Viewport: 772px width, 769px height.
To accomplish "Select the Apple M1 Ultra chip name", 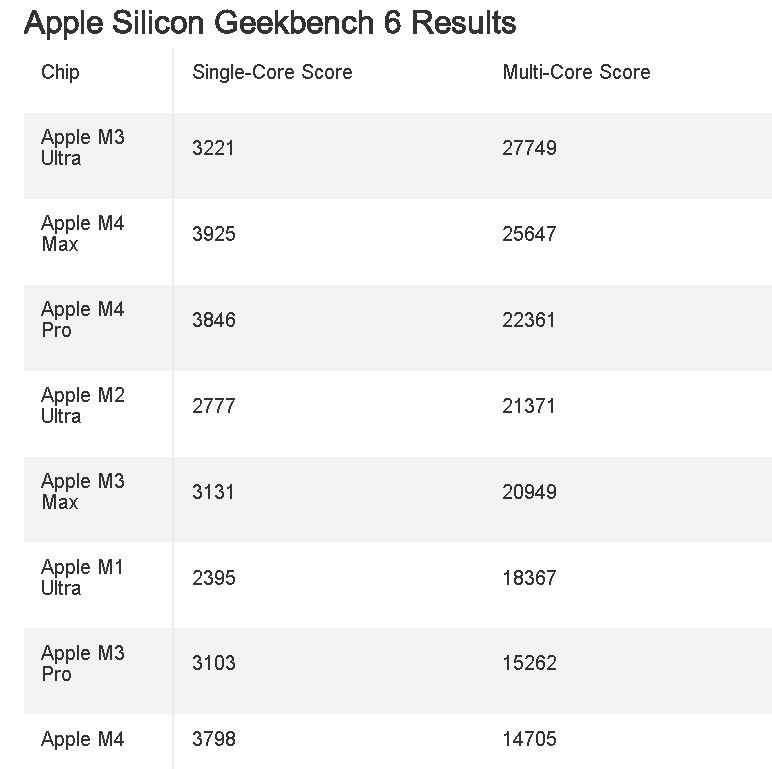I will pos(83,577).
